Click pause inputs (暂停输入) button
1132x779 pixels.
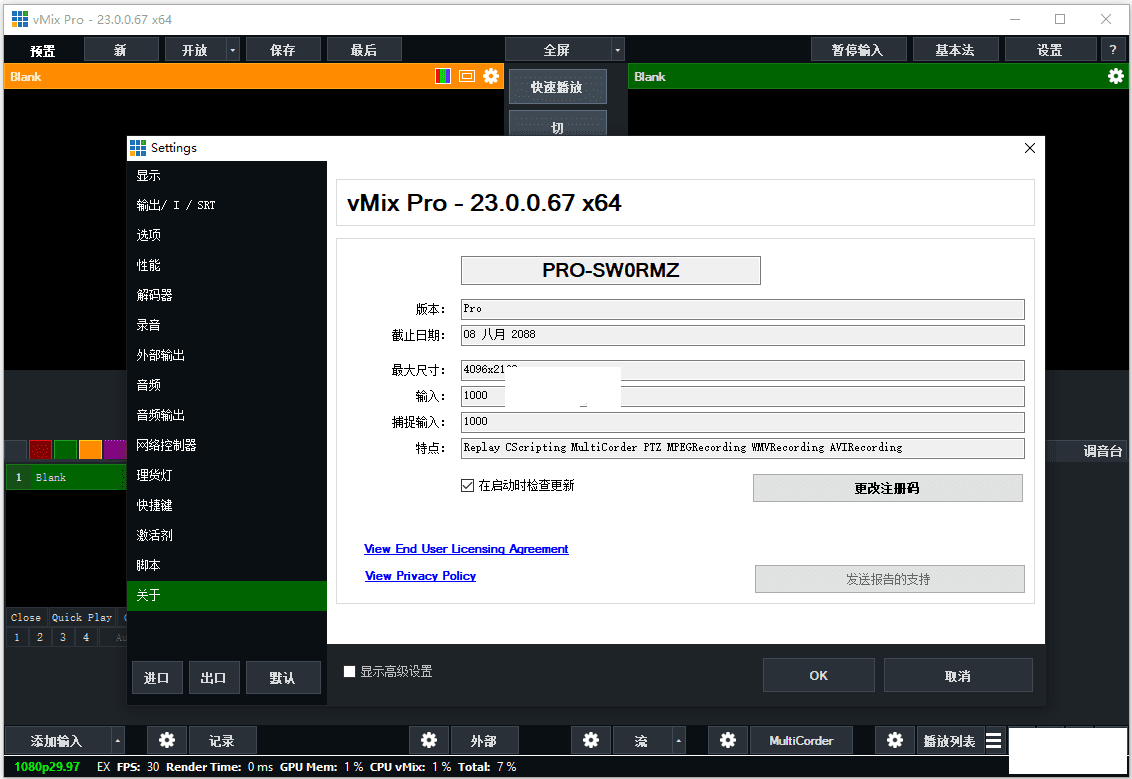pos(858,50)
